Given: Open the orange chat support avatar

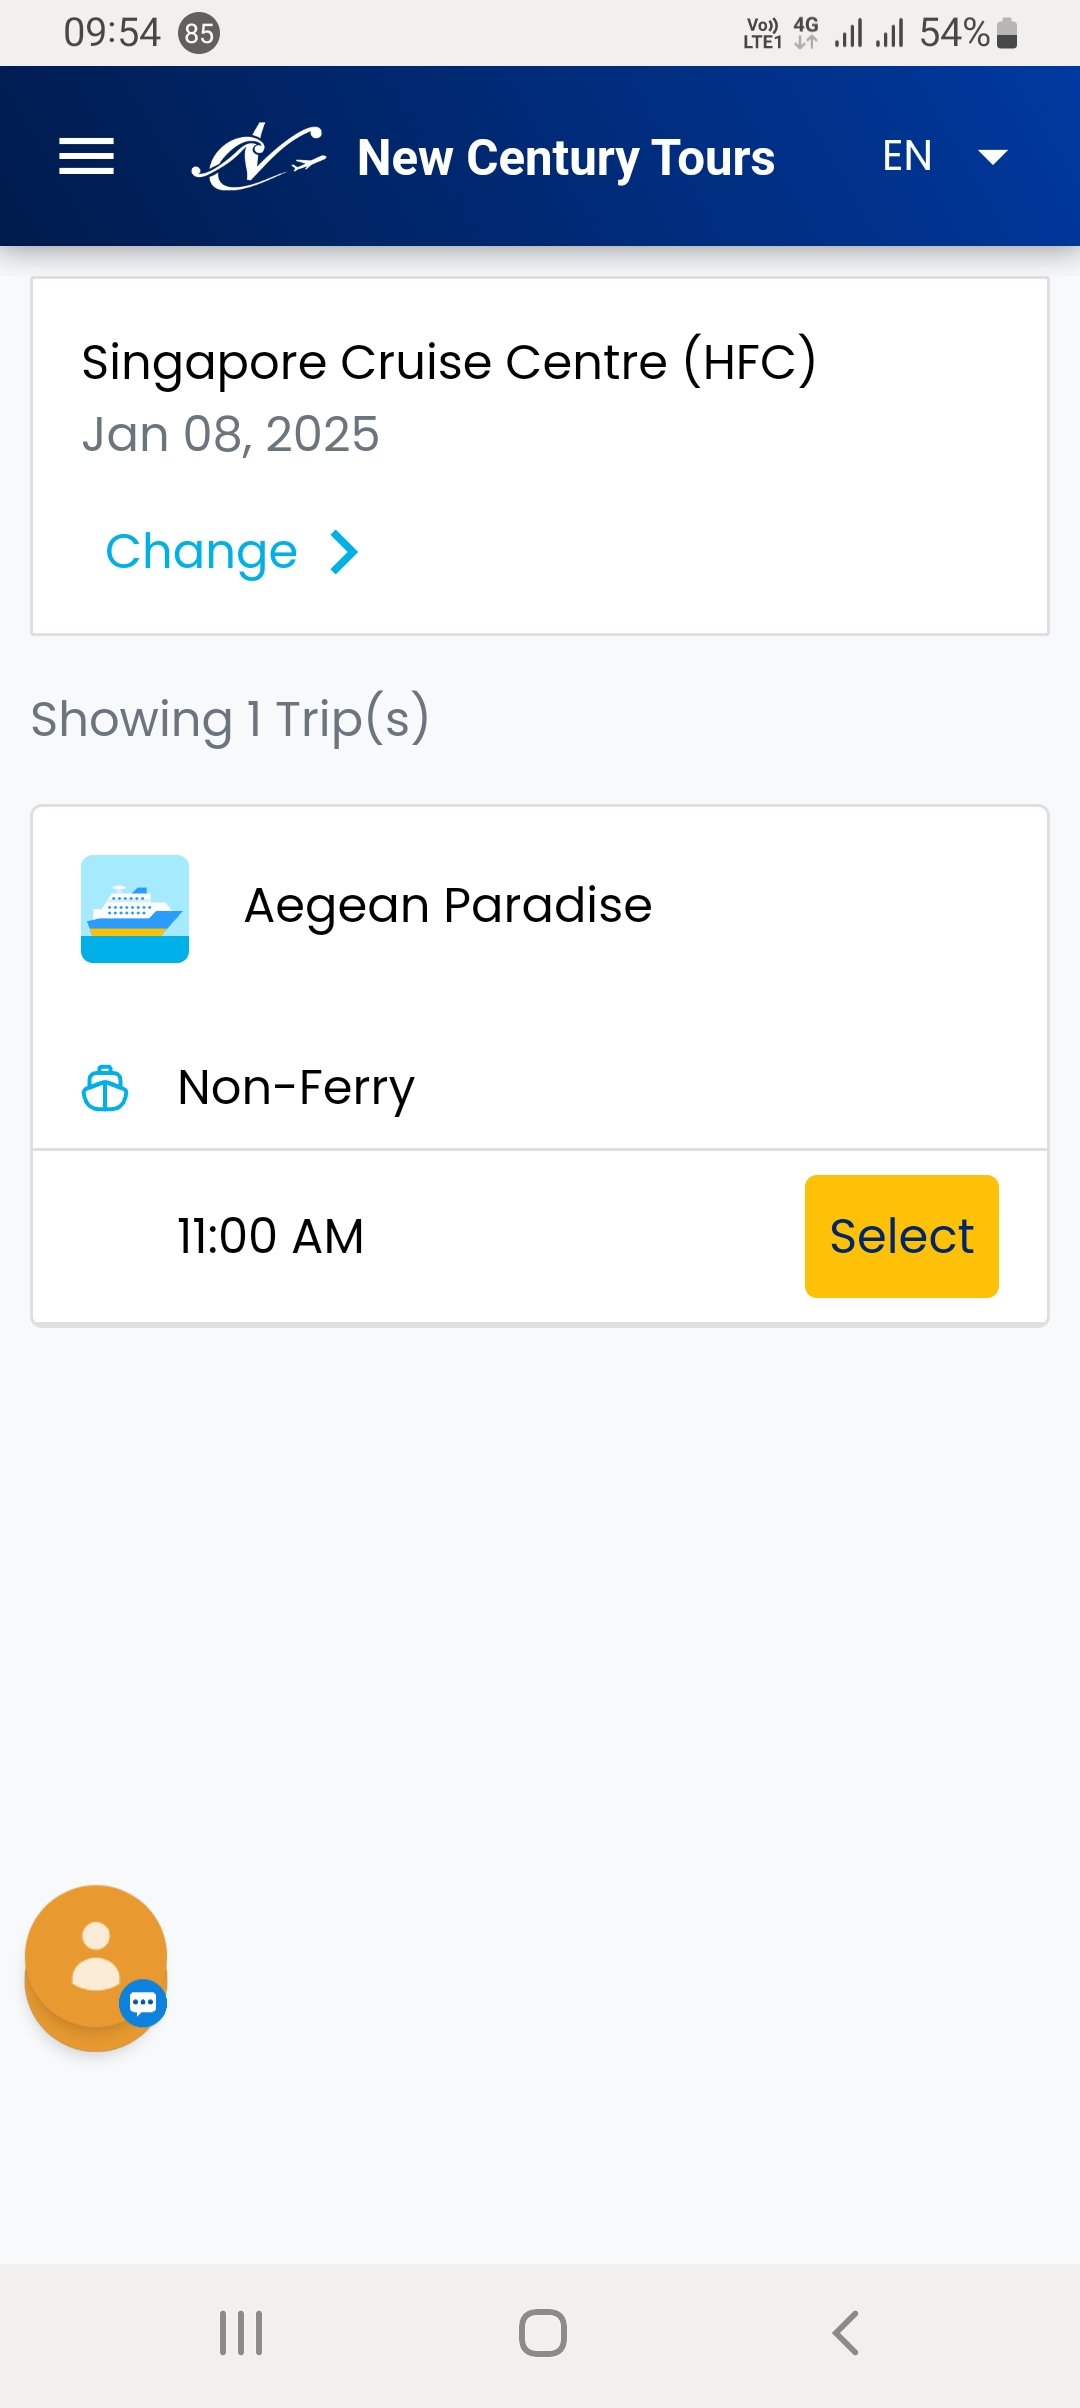Looking at the screenshot, I should pos(94,1960).
